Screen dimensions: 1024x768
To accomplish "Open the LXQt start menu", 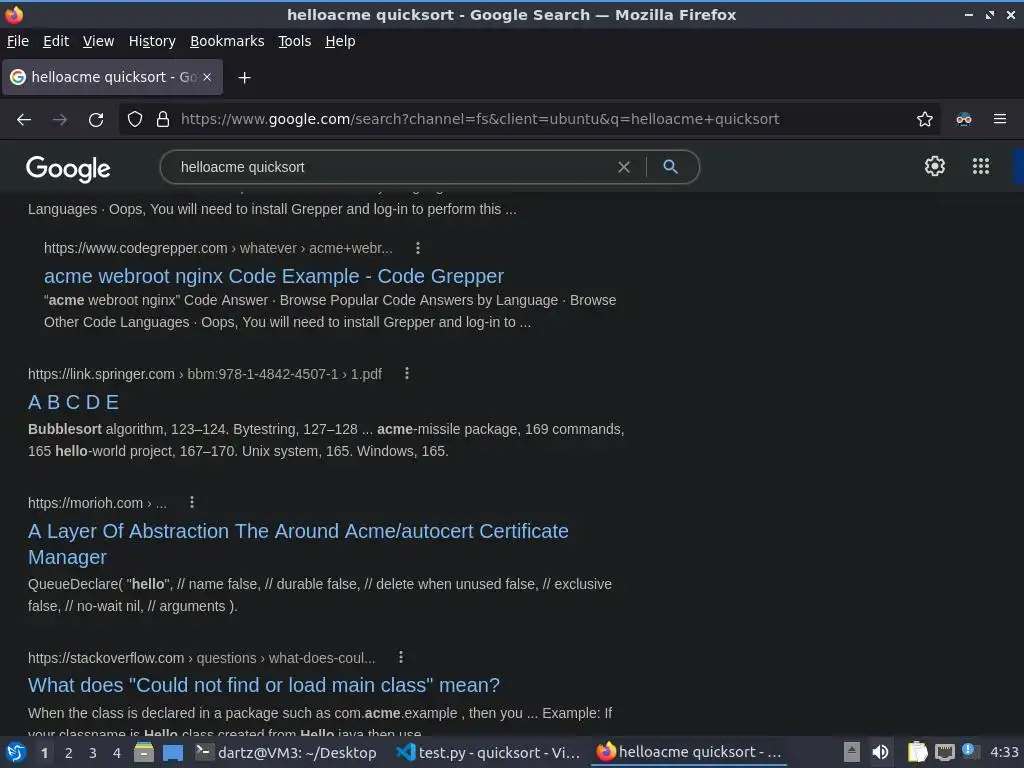I will click(x=16, y=752).
